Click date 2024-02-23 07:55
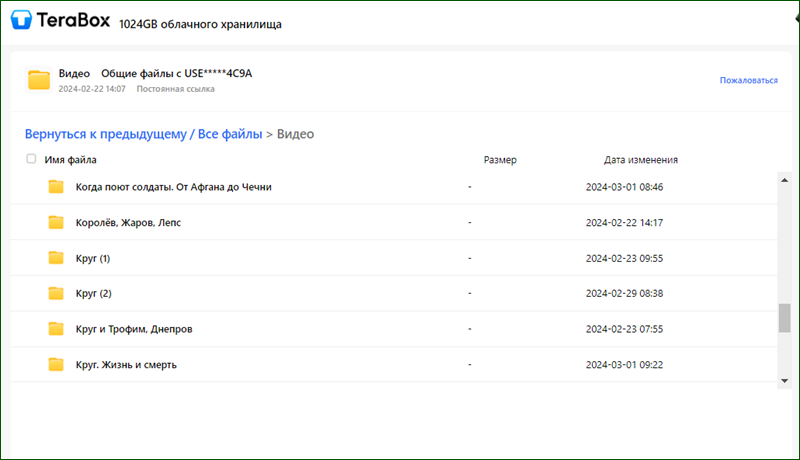 tap(624, 329)
